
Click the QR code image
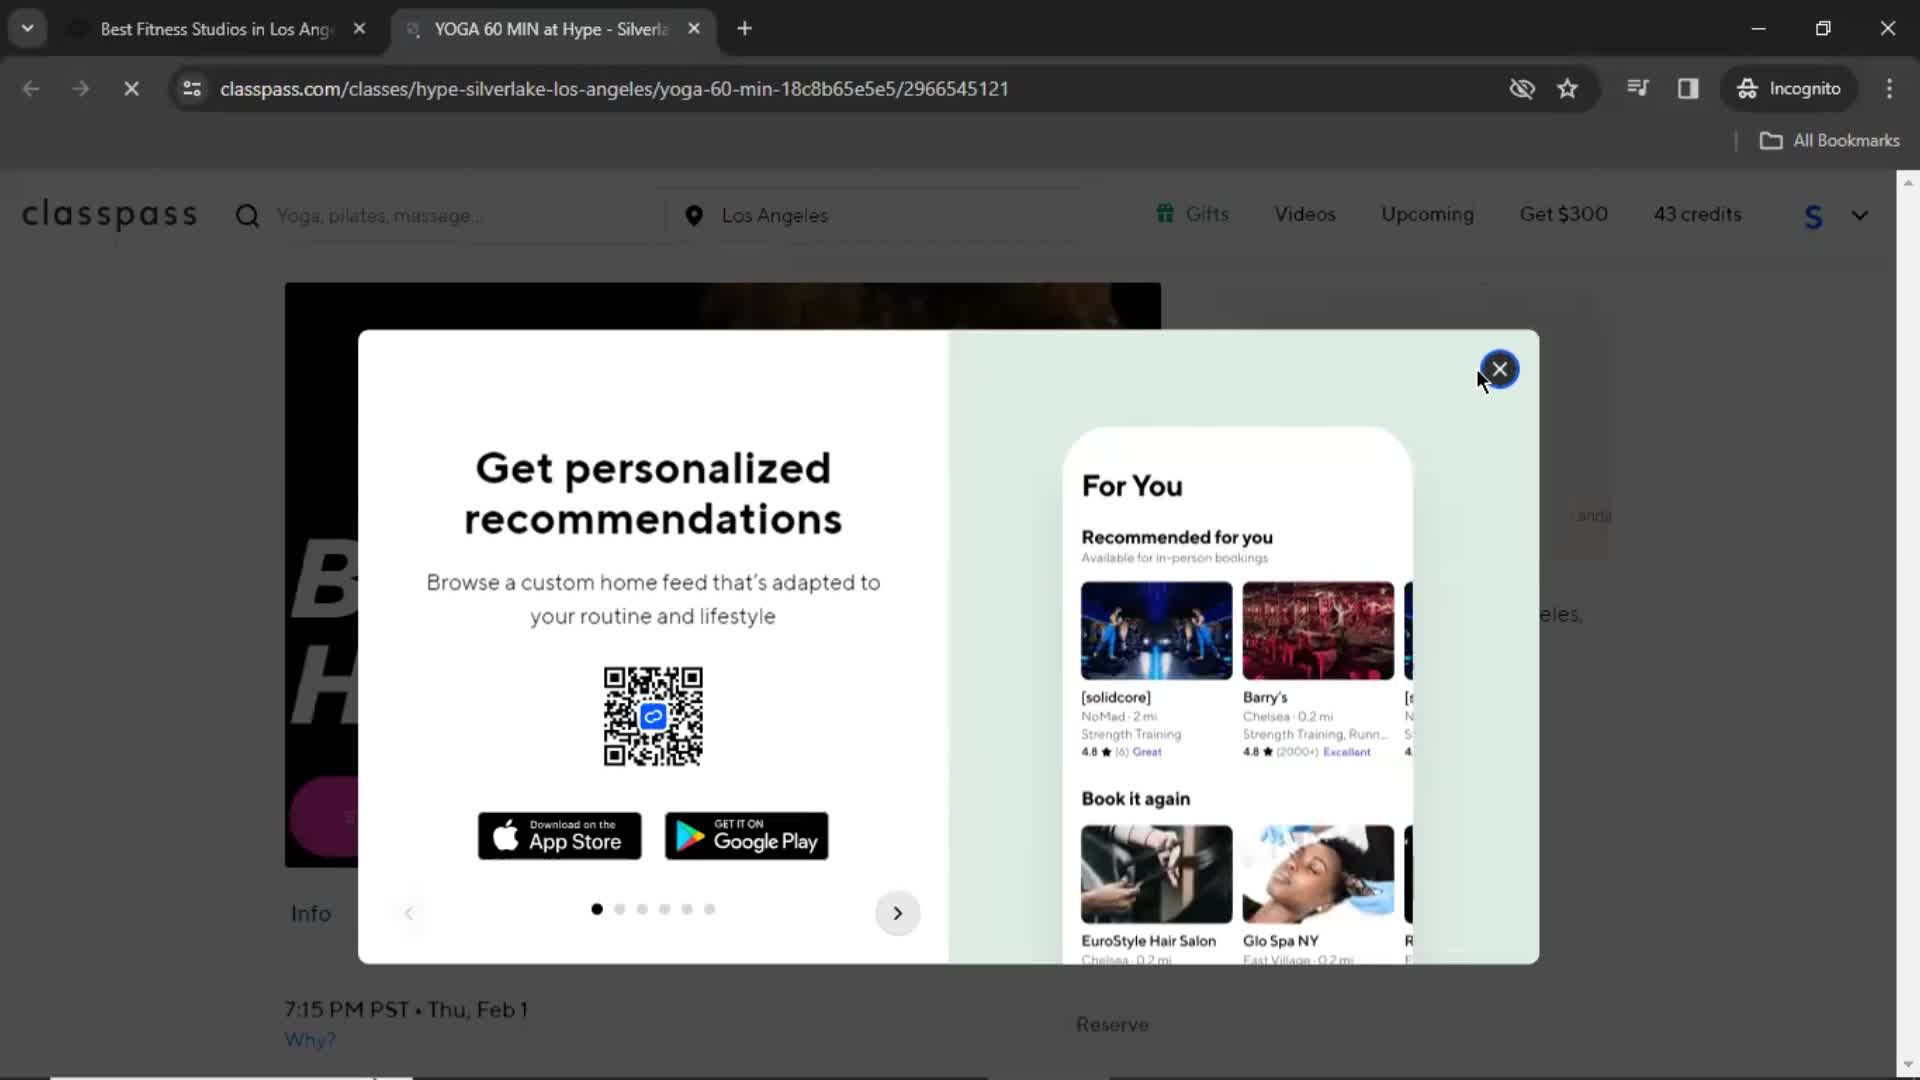(653, 716)
